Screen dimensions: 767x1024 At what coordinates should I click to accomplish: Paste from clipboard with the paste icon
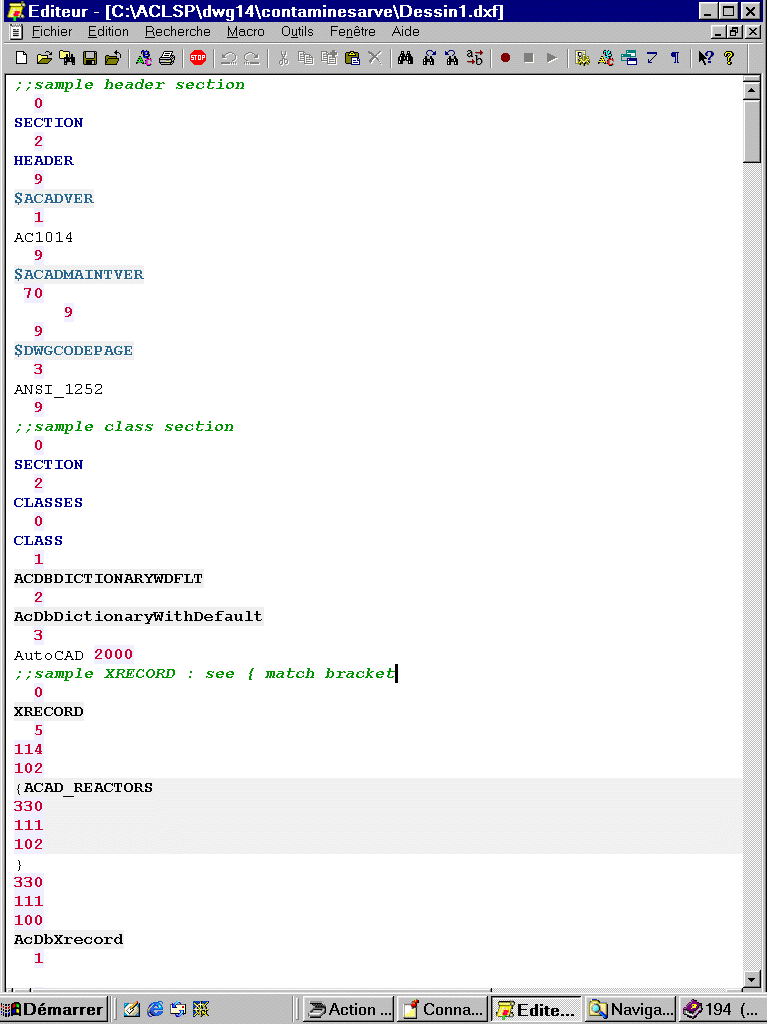[x=352, y=58]
